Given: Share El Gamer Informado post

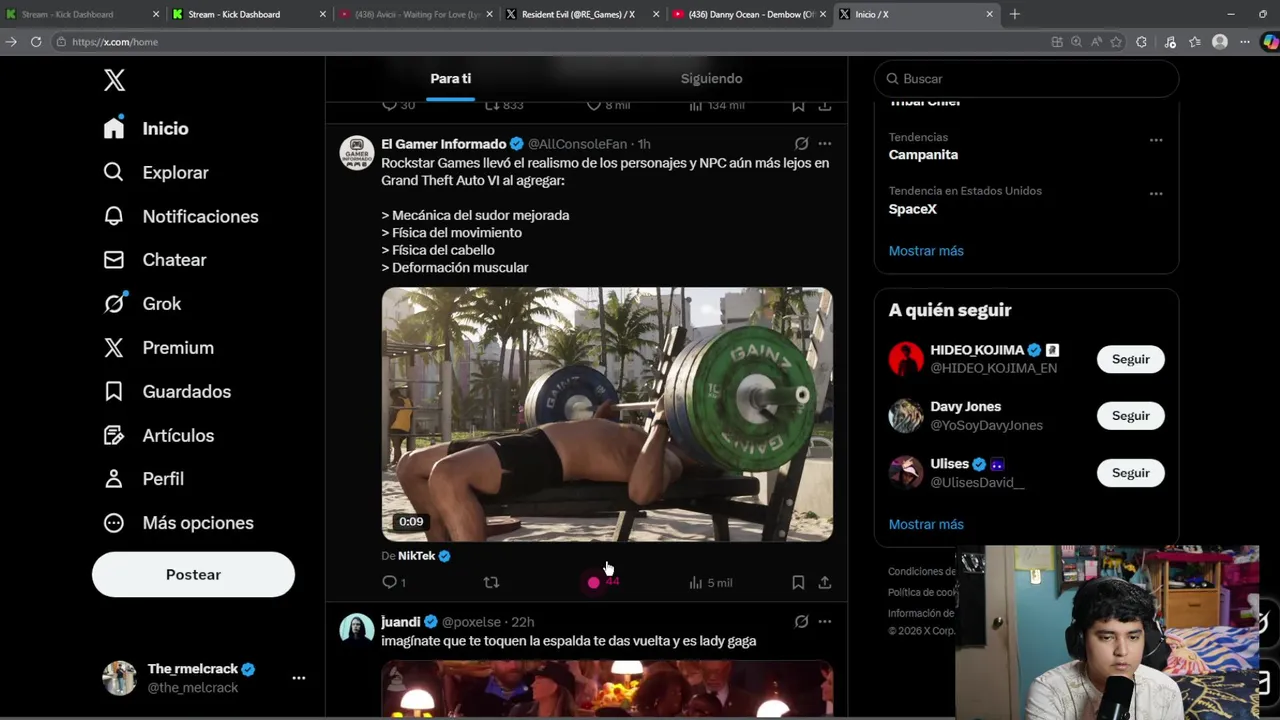Looking at the screenshot, I should 824,582.
